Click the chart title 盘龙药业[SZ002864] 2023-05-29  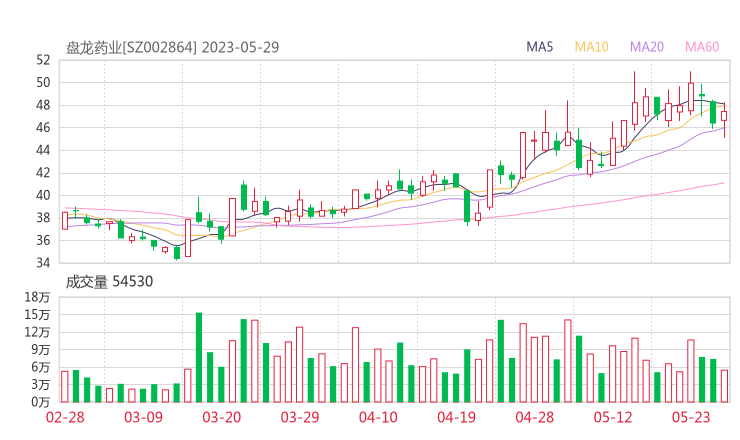(172, 47)
